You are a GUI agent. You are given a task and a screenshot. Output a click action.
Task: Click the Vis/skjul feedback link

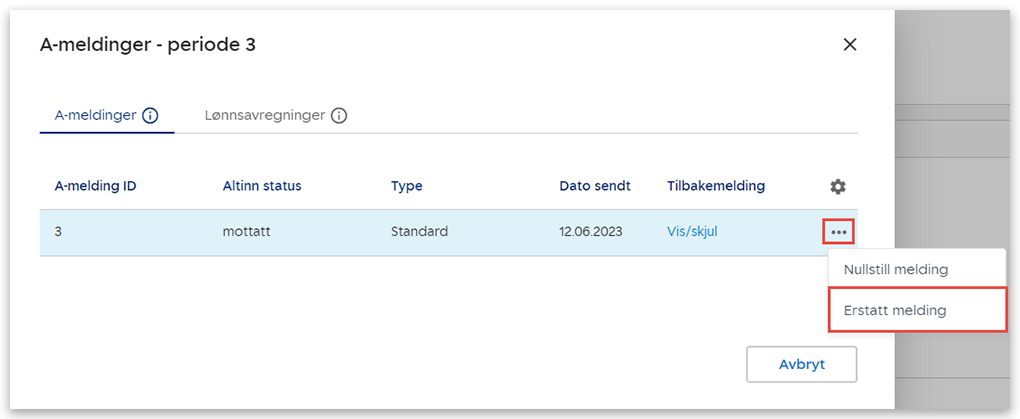692,232
